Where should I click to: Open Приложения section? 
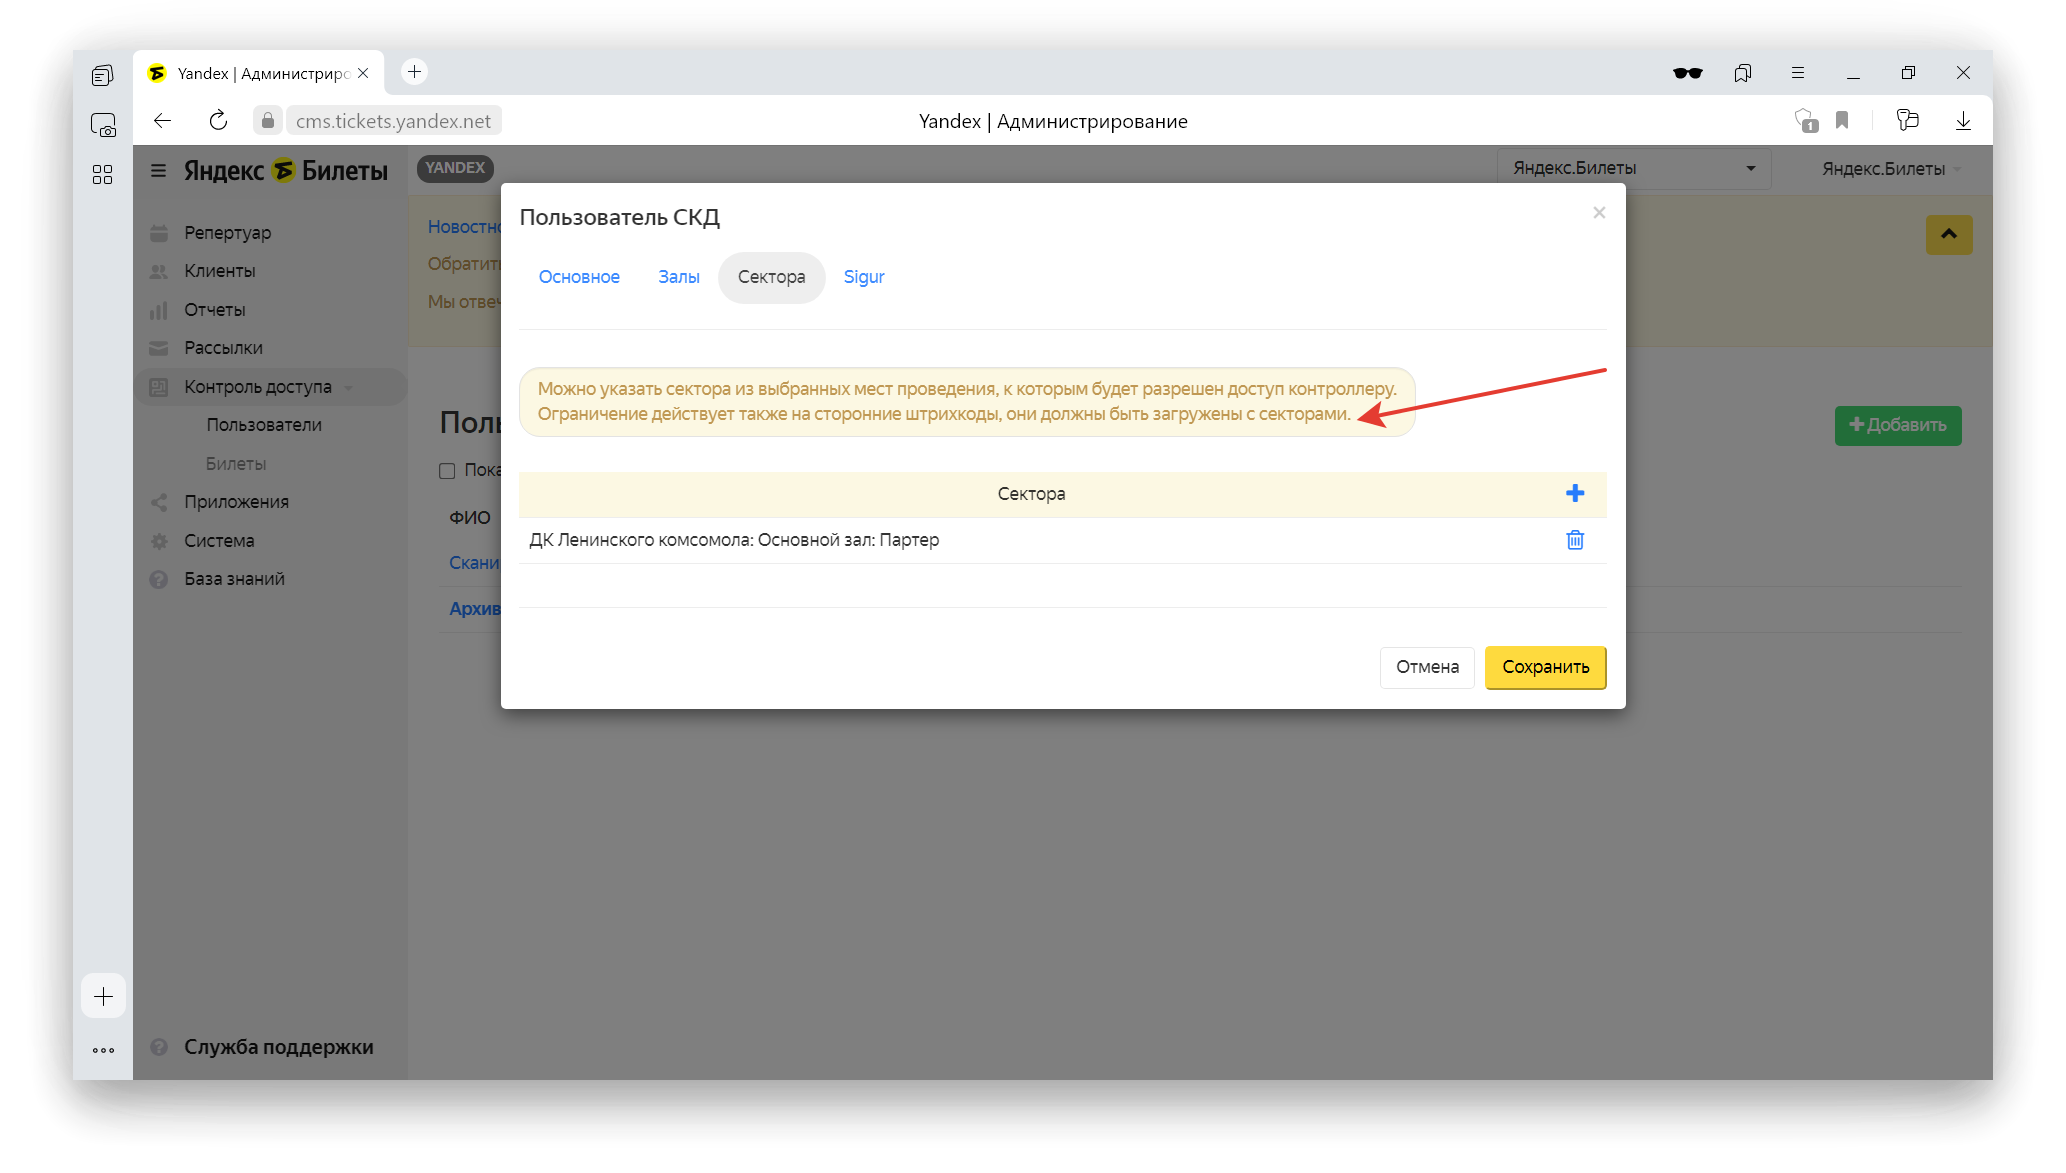pyautogui.click(x=236, y=502)
